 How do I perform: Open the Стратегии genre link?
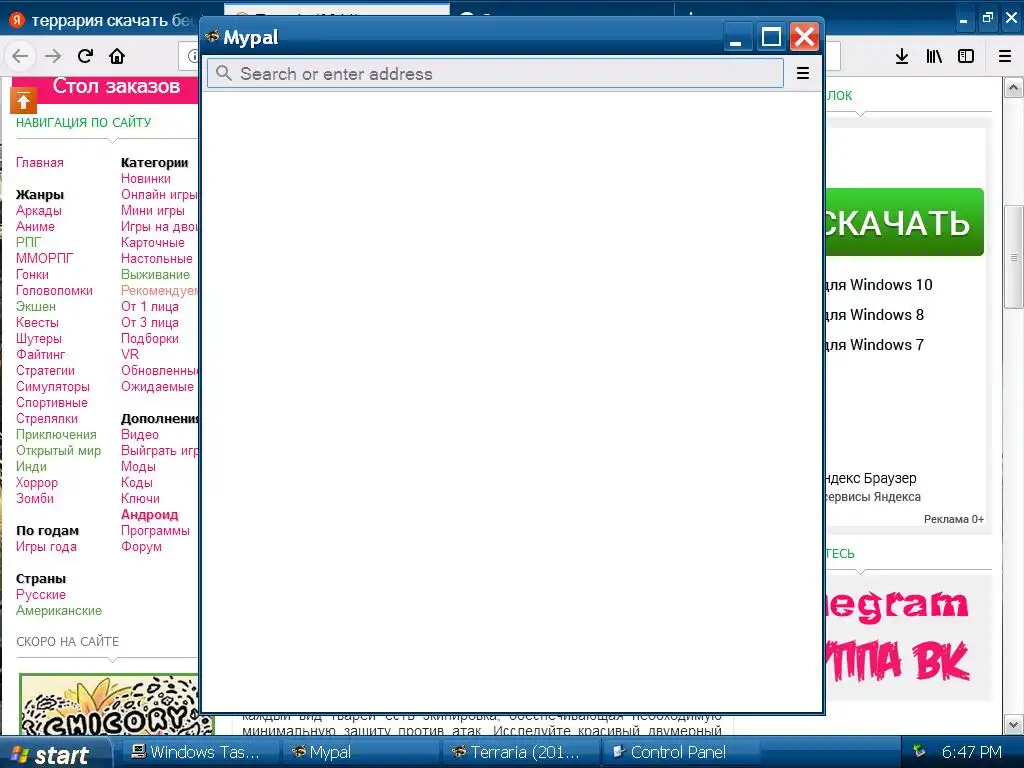(x=45, y=370)
